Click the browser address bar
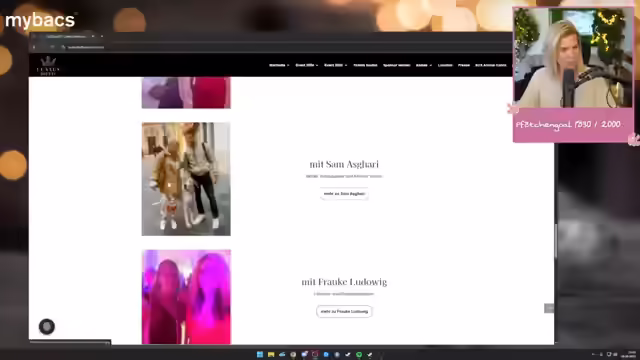The width and height of the screenshot is (640, 360). [x=286, y=47]
